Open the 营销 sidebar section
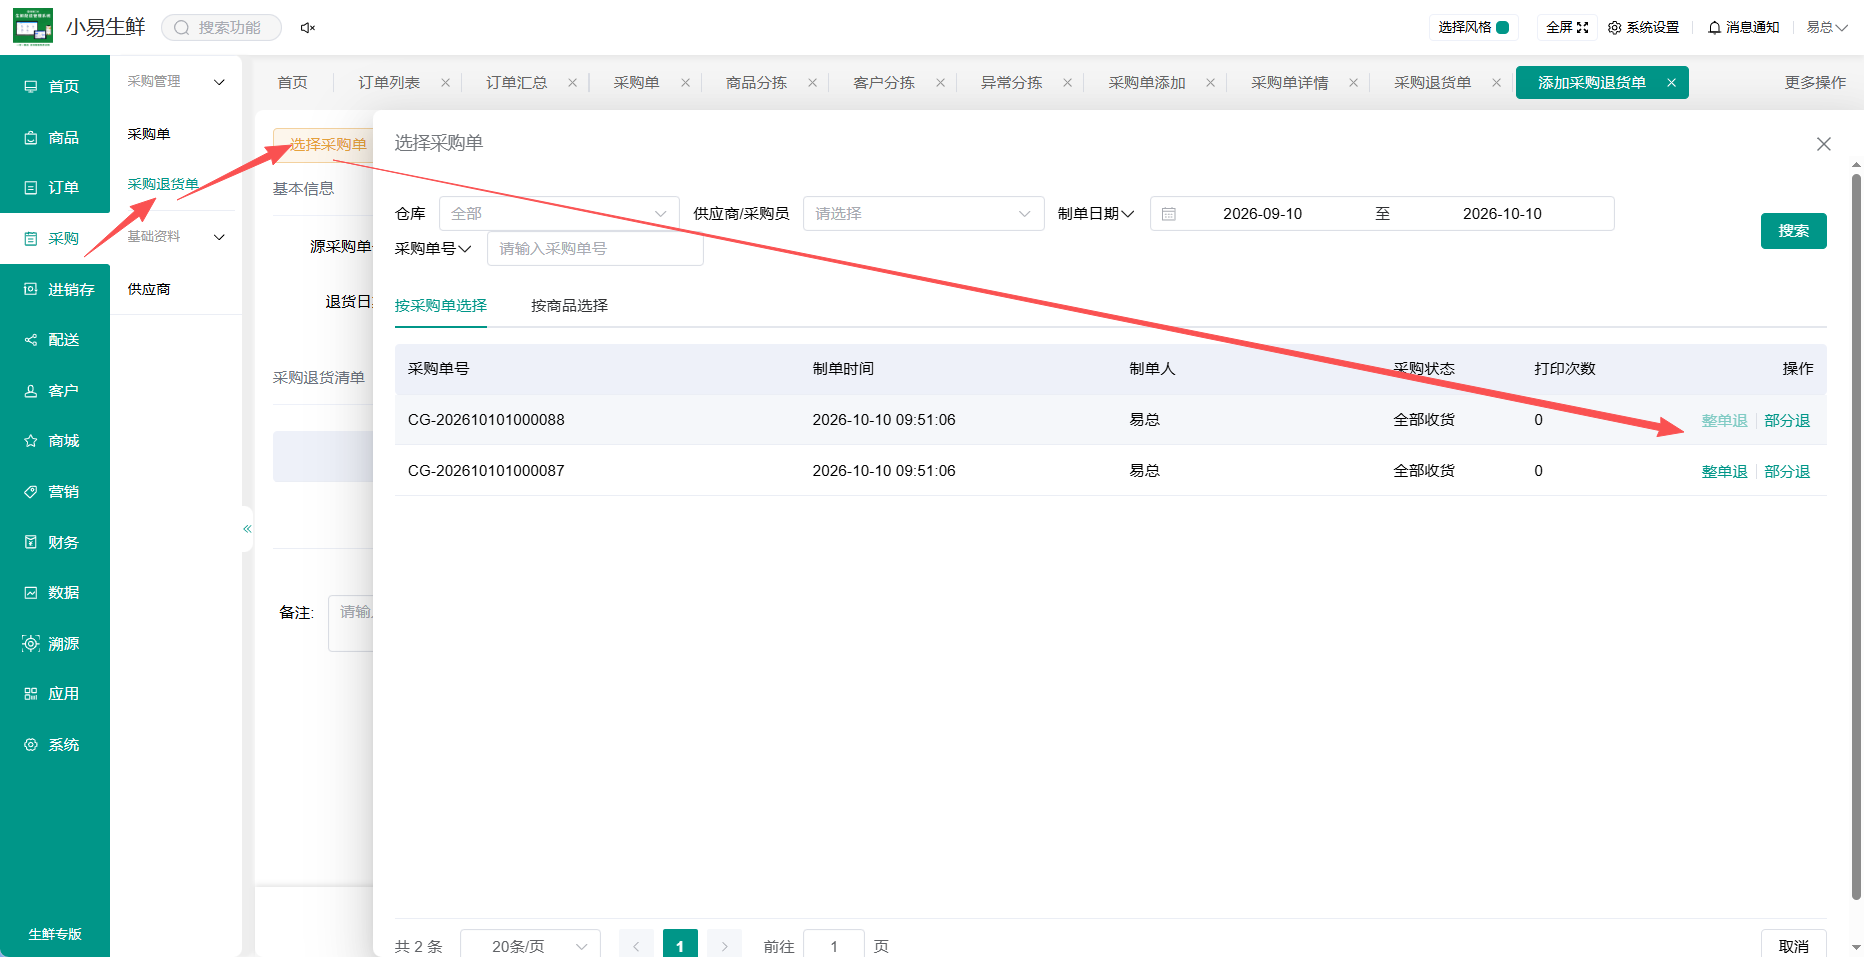The width and height of the screenshot is (1864, 957). click(x=53, y=491)
